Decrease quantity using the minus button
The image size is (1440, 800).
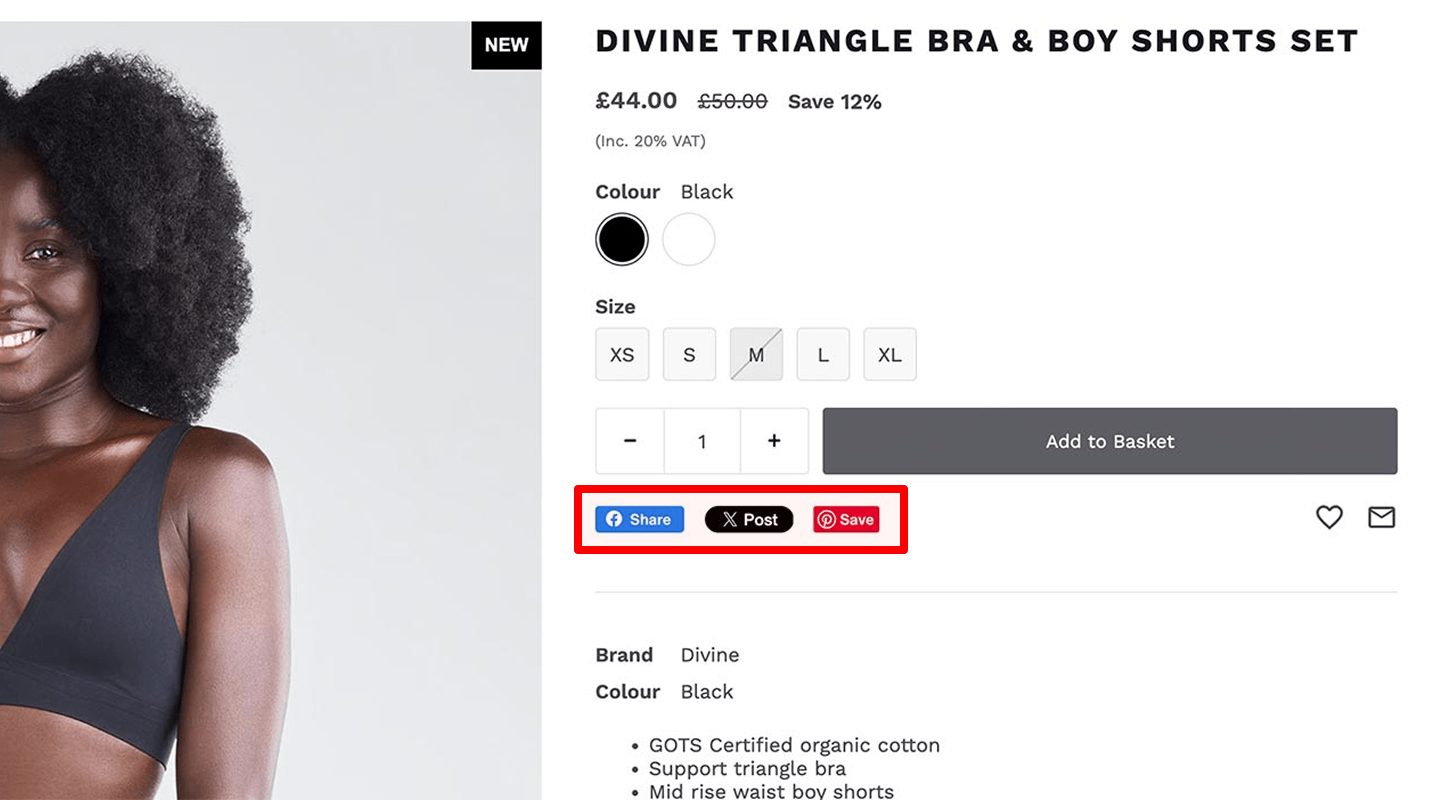(x=629, y=441)
